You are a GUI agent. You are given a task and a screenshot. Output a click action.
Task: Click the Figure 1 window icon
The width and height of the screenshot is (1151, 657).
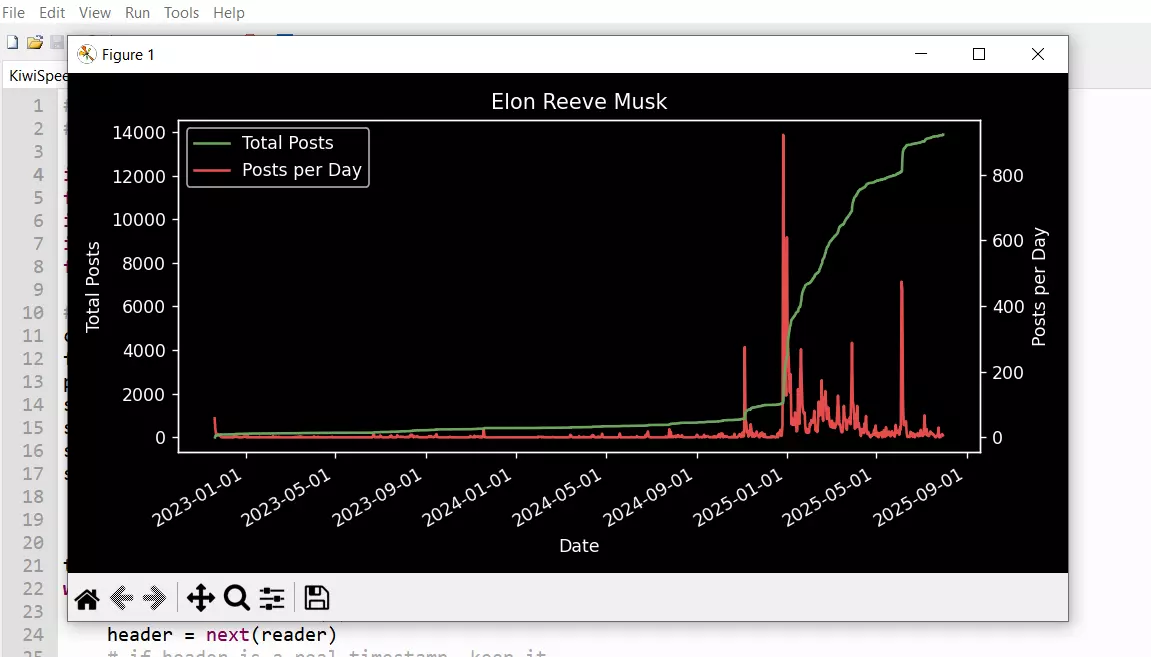tap(87, 54)
